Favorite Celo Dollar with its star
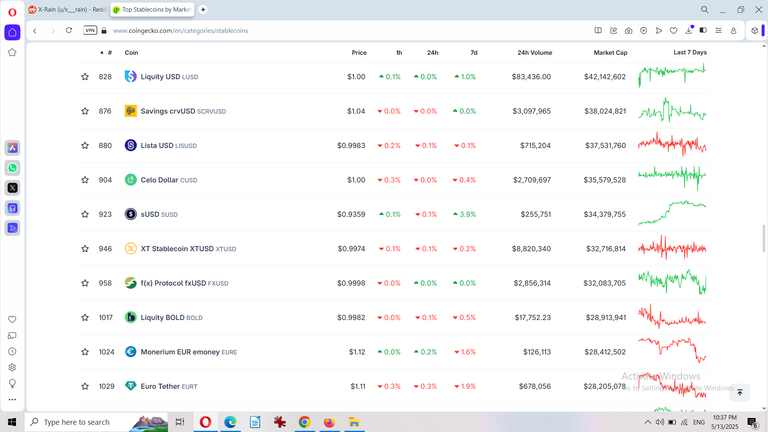This screenshot has width=768, height=432. pos(85,180)
